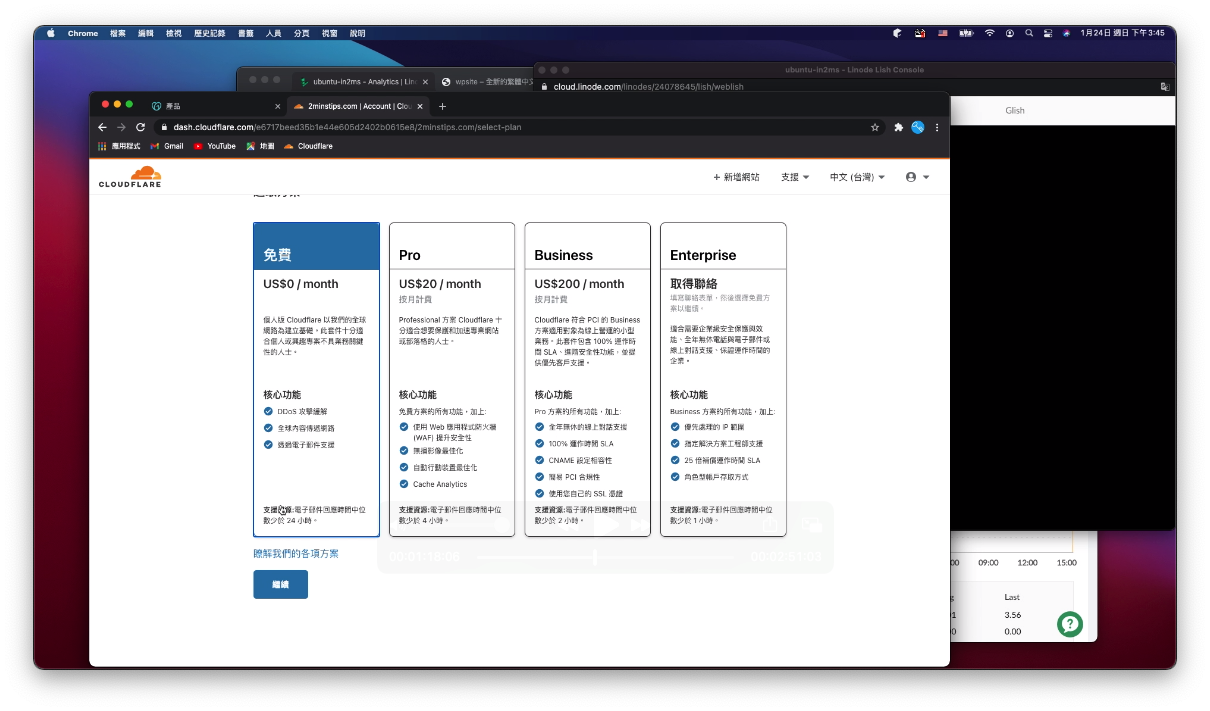The image size is (1210, 711).
Task: Open the Cloudflare bookmark in bookmarks bar
Action: tap(308, 146)
